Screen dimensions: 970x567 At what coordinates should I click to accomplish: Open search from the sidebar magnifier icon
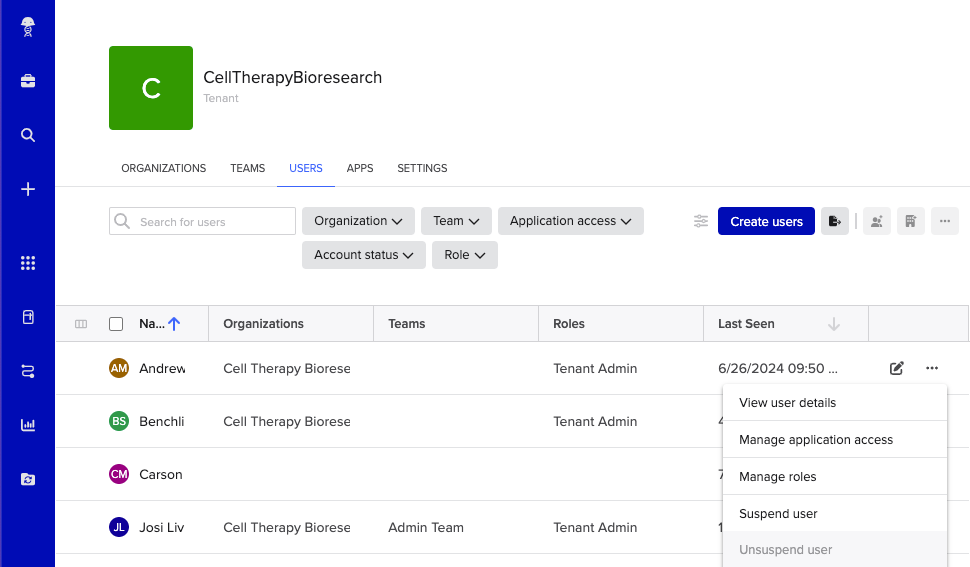(x=28, y=135)
